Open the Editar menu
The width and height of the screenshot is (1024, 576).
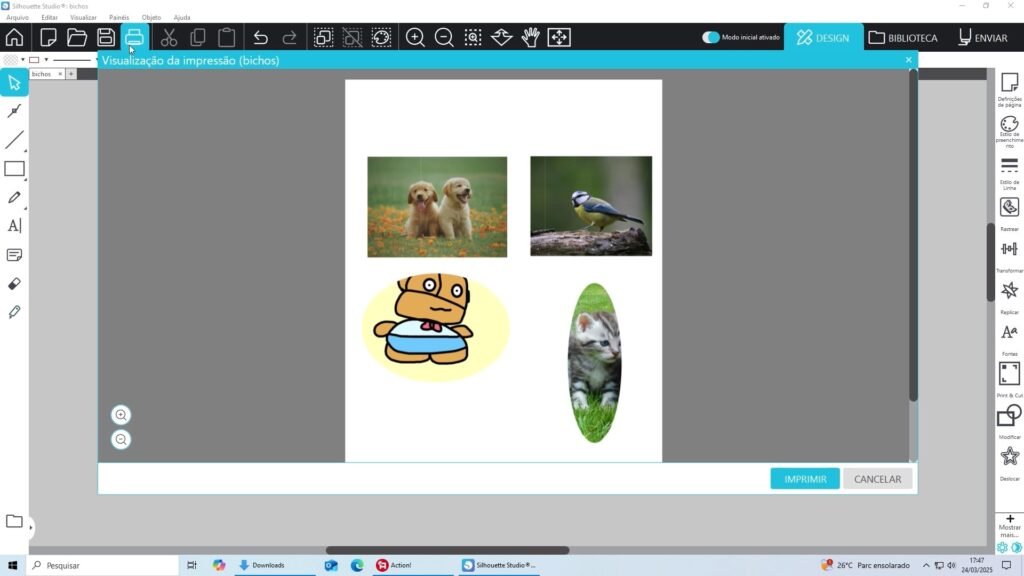click(50, 18)
